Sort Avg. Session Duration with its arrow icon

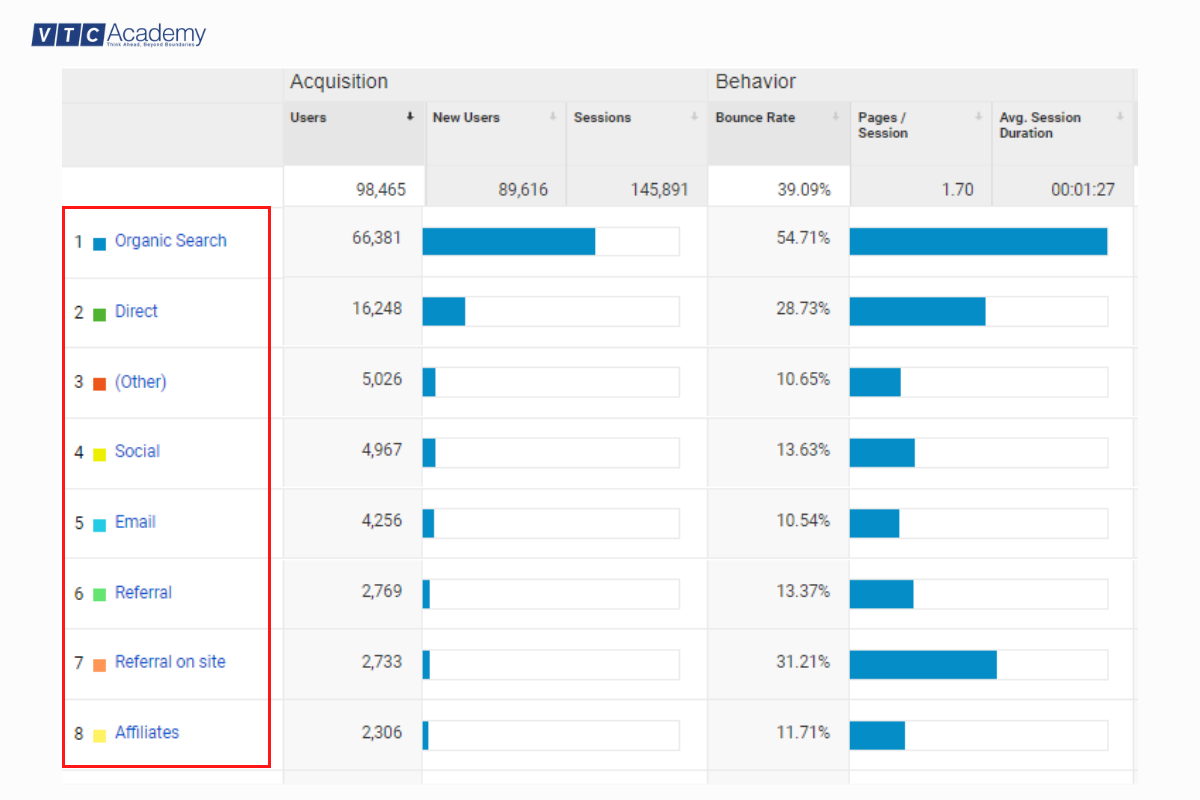coord(1120,117)
